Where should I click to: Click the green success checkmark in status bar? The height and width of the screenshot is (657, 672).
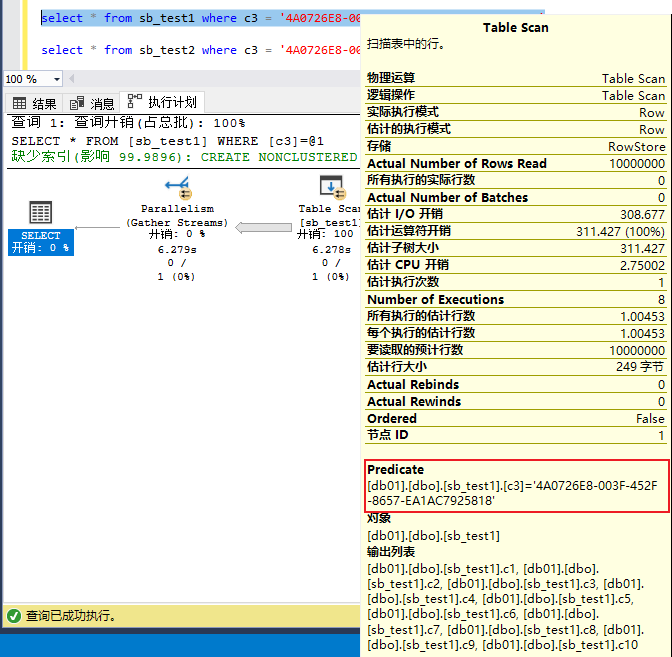[x=13, y=616]
